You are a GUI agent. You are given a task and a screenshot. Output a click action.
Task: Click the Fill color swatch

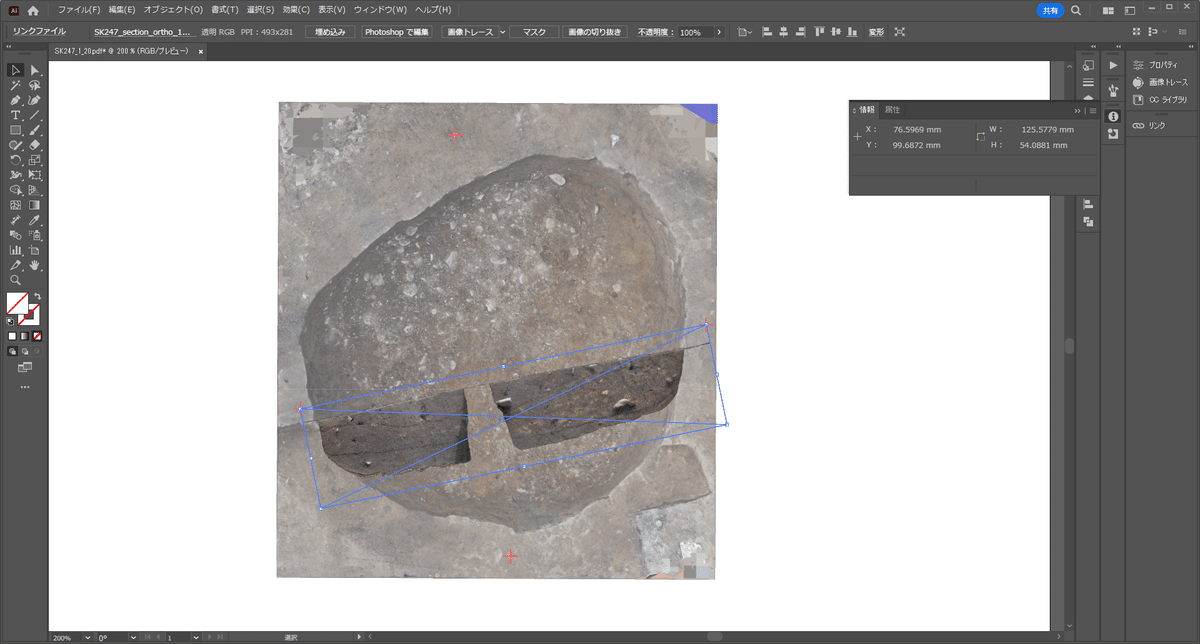click(18, 303)
